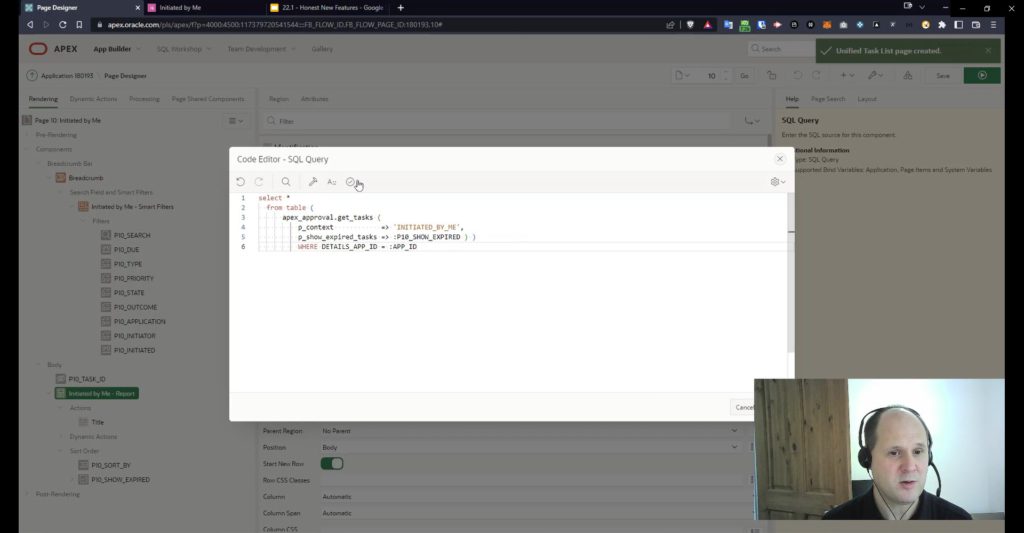The image size is (1024, 533).
Task: Open Shared Components icon
Action: tap(908, 76)
